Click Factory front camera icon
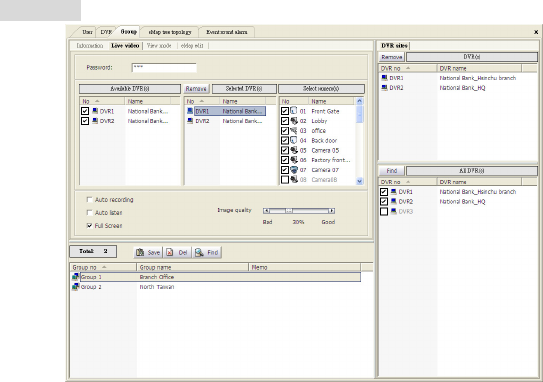The image size is (543, 382). click(x=294, y=160)
